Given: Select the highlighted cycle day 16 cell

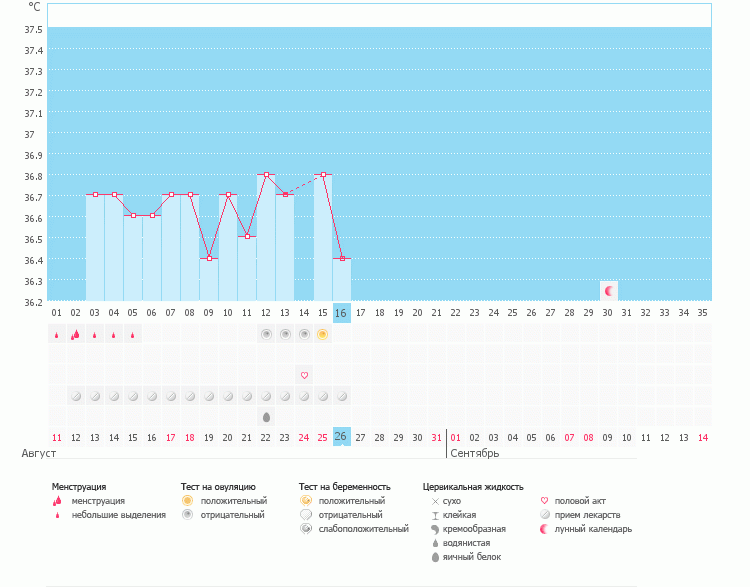Looking at the screenshot, I should 342,313.
